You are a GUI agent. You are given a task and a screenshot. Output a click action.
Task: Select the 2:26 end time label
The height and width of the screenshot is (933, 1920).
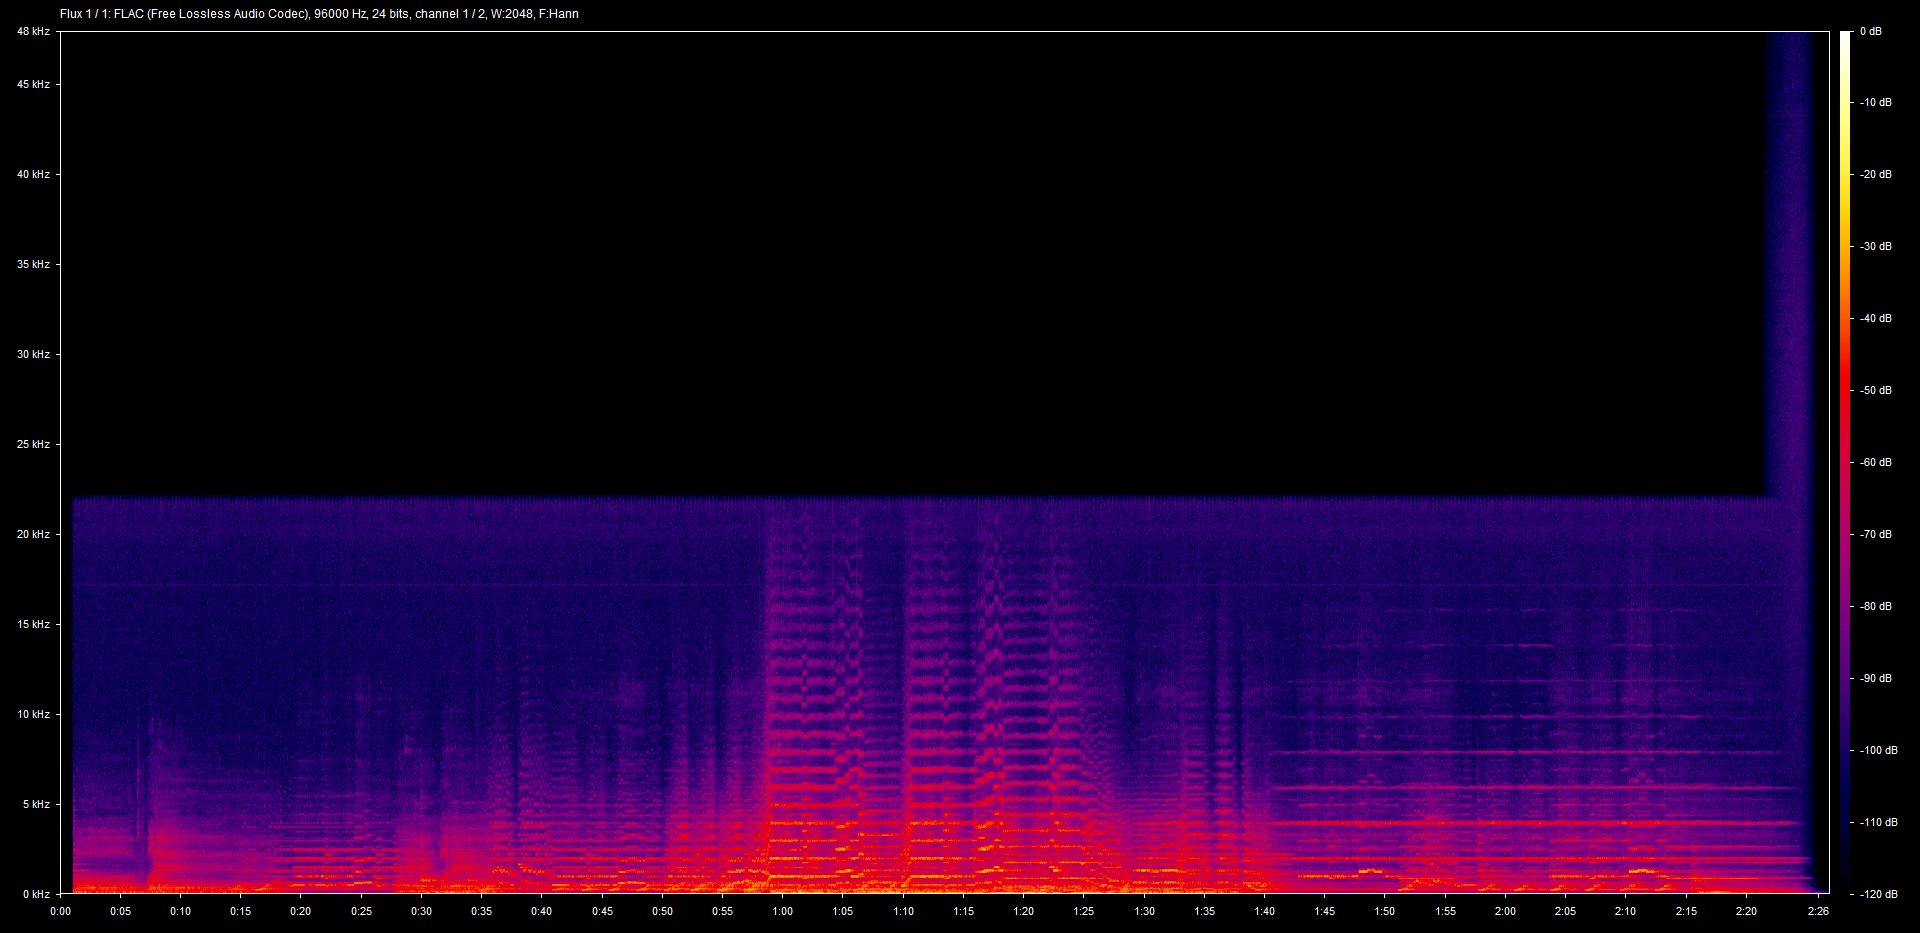1818,911
